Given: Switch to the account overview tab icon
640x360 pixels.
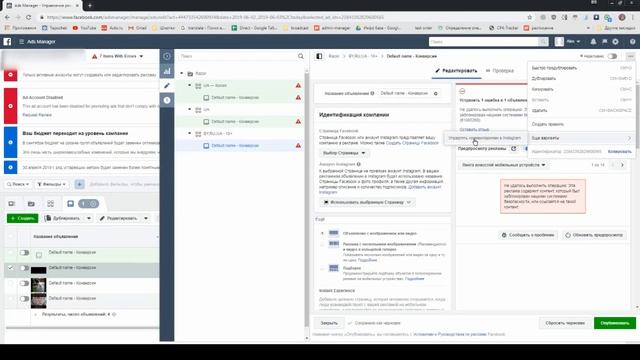Looking at the screenshot, I should click(x=11, y=203).
